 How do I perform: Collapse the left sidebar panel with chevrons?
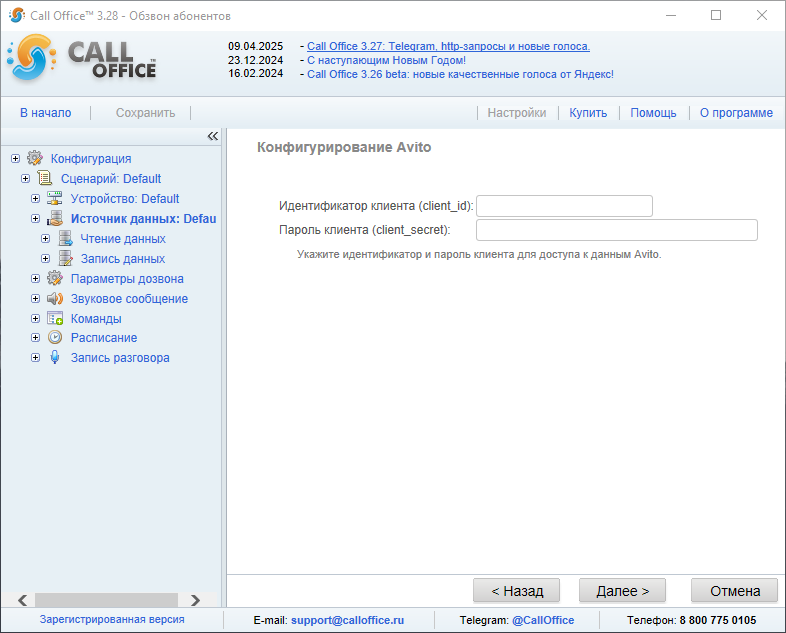point(212,136)
